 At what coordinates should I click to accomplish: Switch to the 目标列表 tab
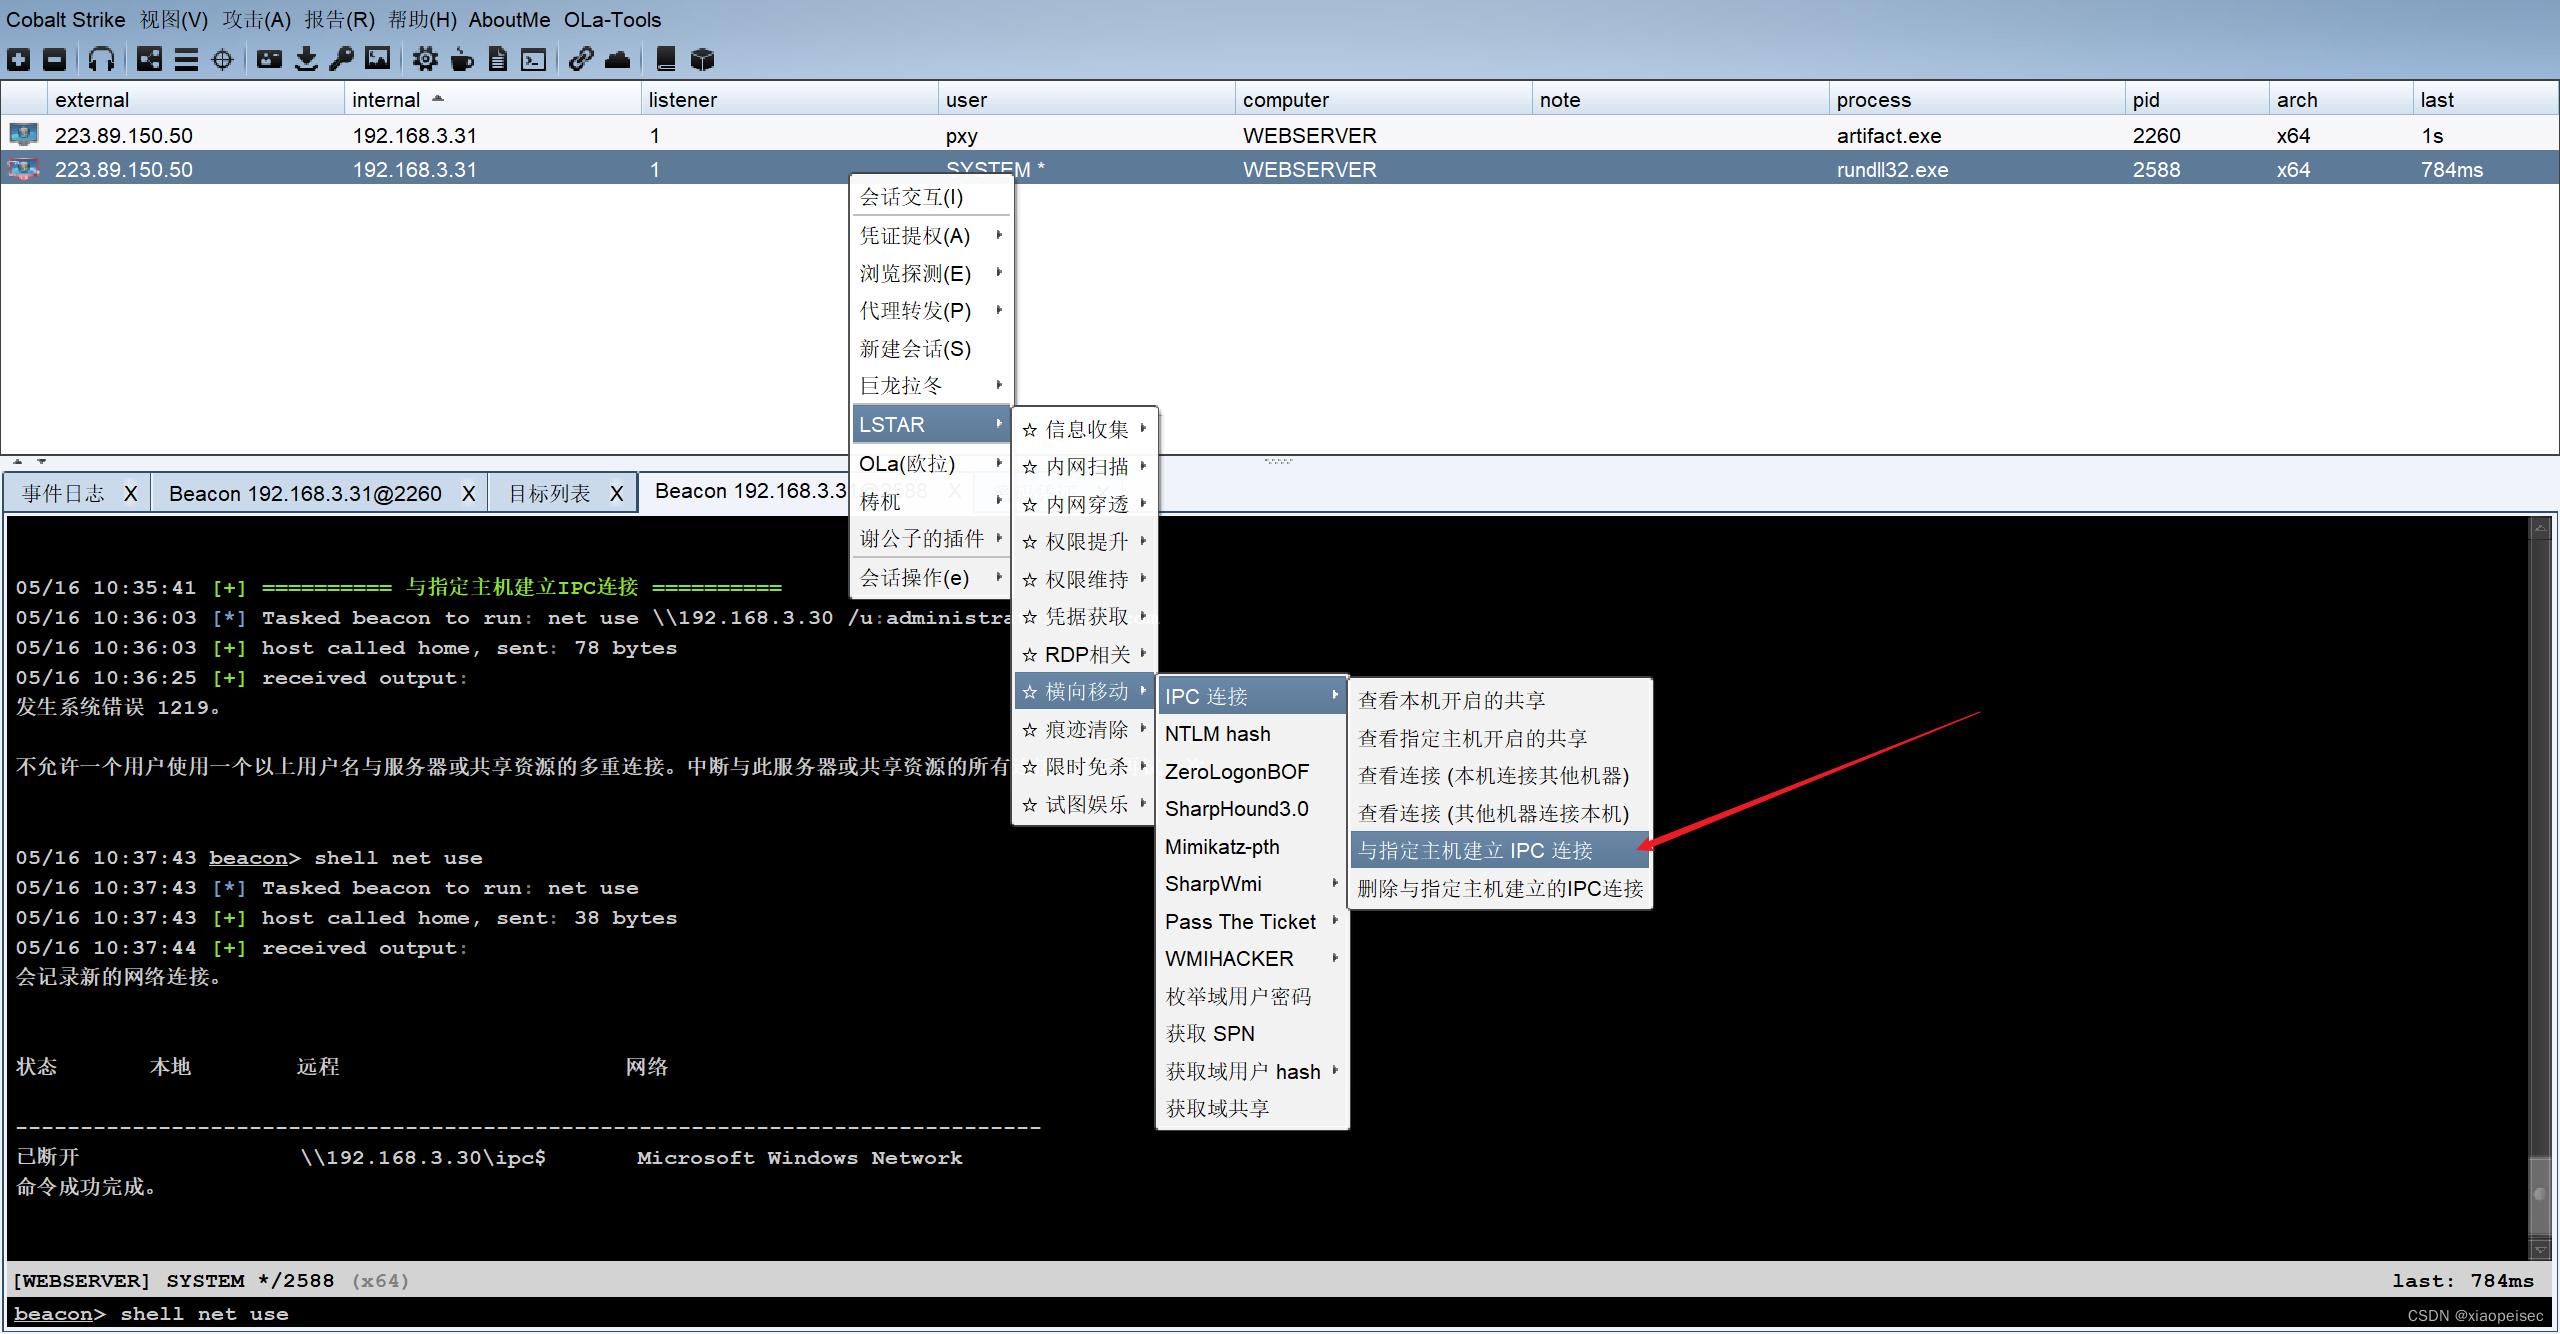pos(549,493)
